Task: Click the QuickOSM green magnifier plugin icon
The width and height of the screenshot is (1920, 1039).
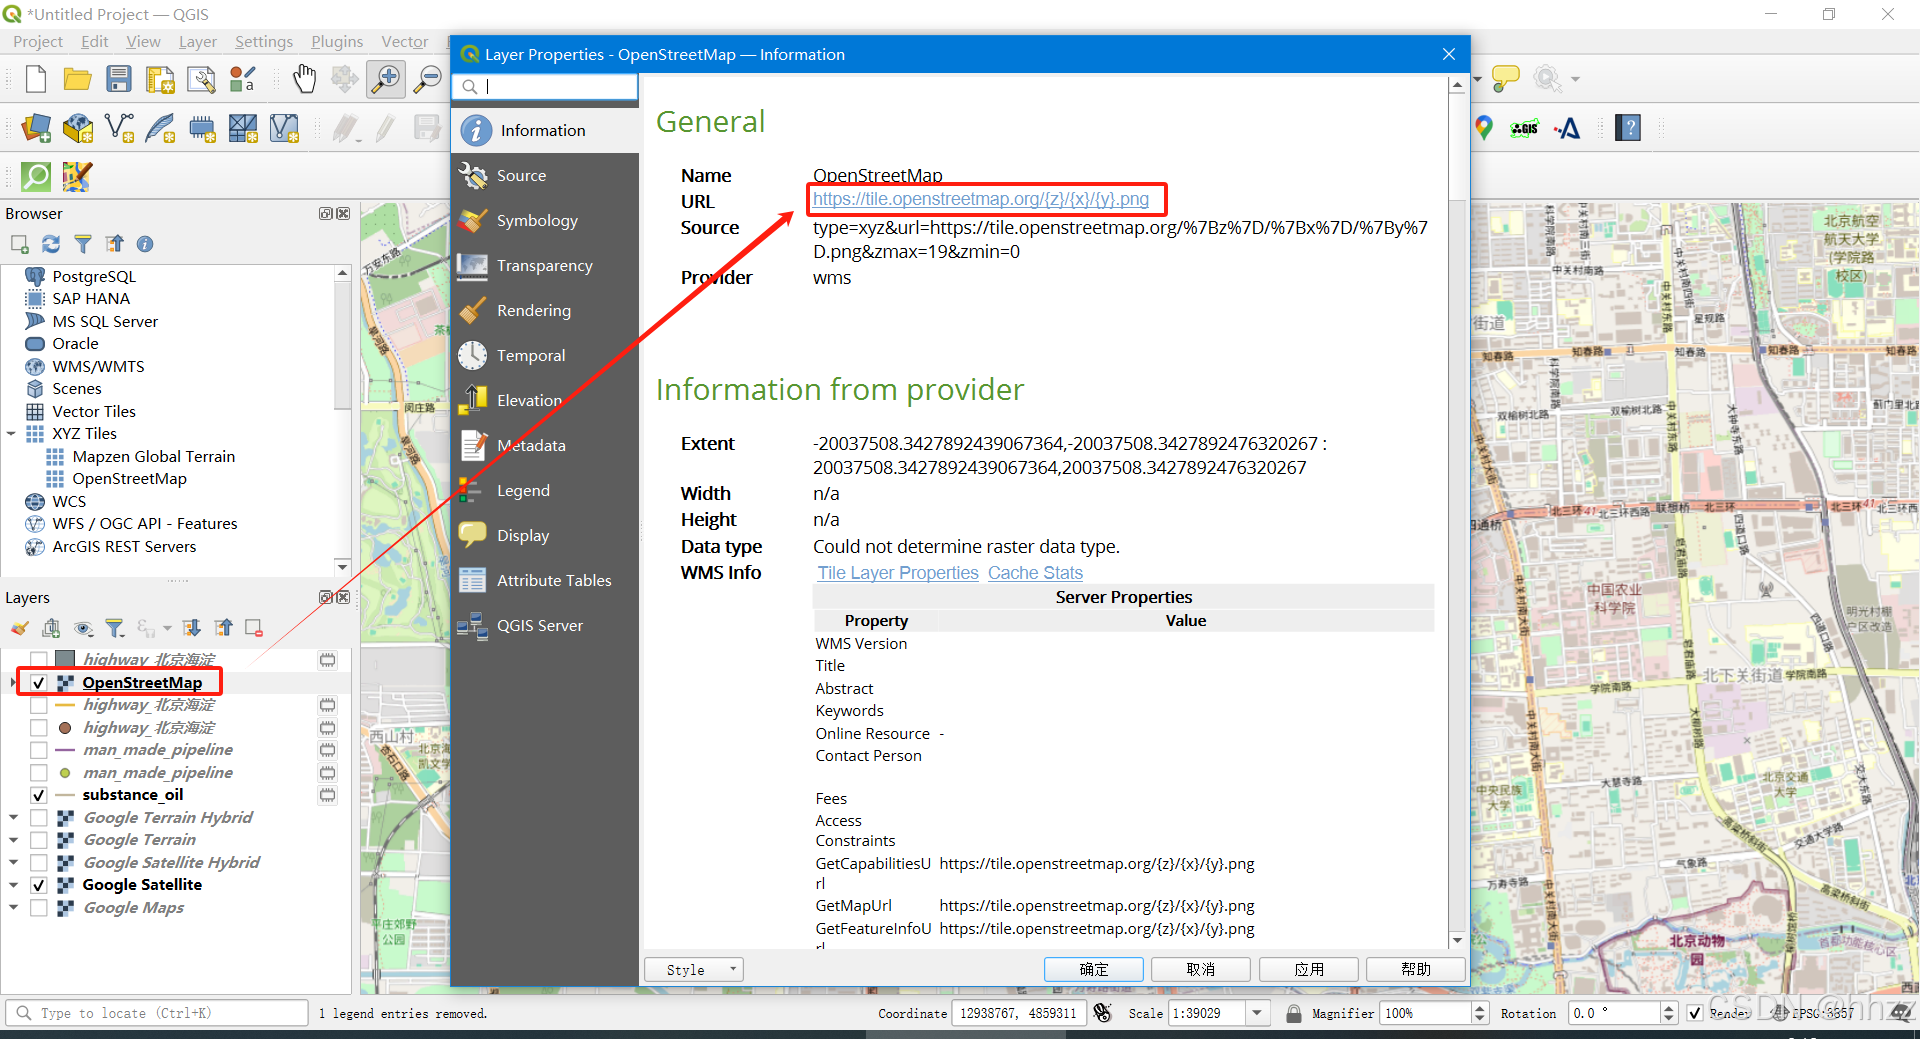Action: [36, 177]
